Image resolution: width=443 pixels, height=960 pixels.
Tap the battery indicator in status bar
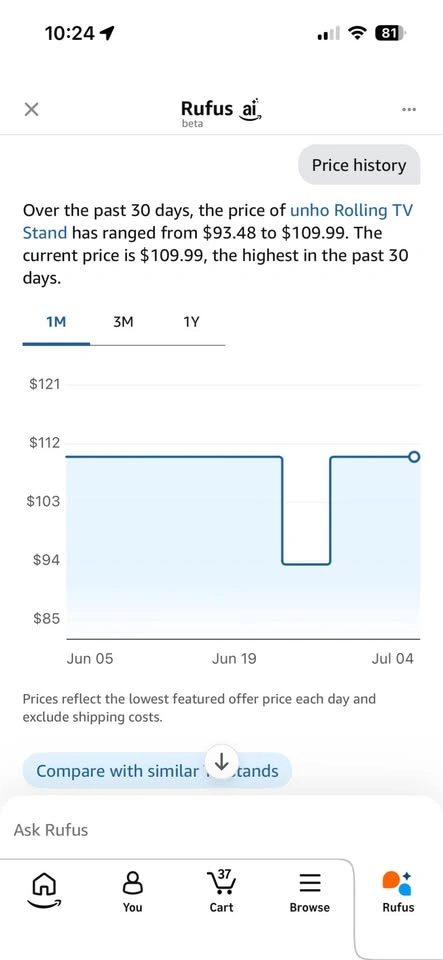(x=390, y=33)
